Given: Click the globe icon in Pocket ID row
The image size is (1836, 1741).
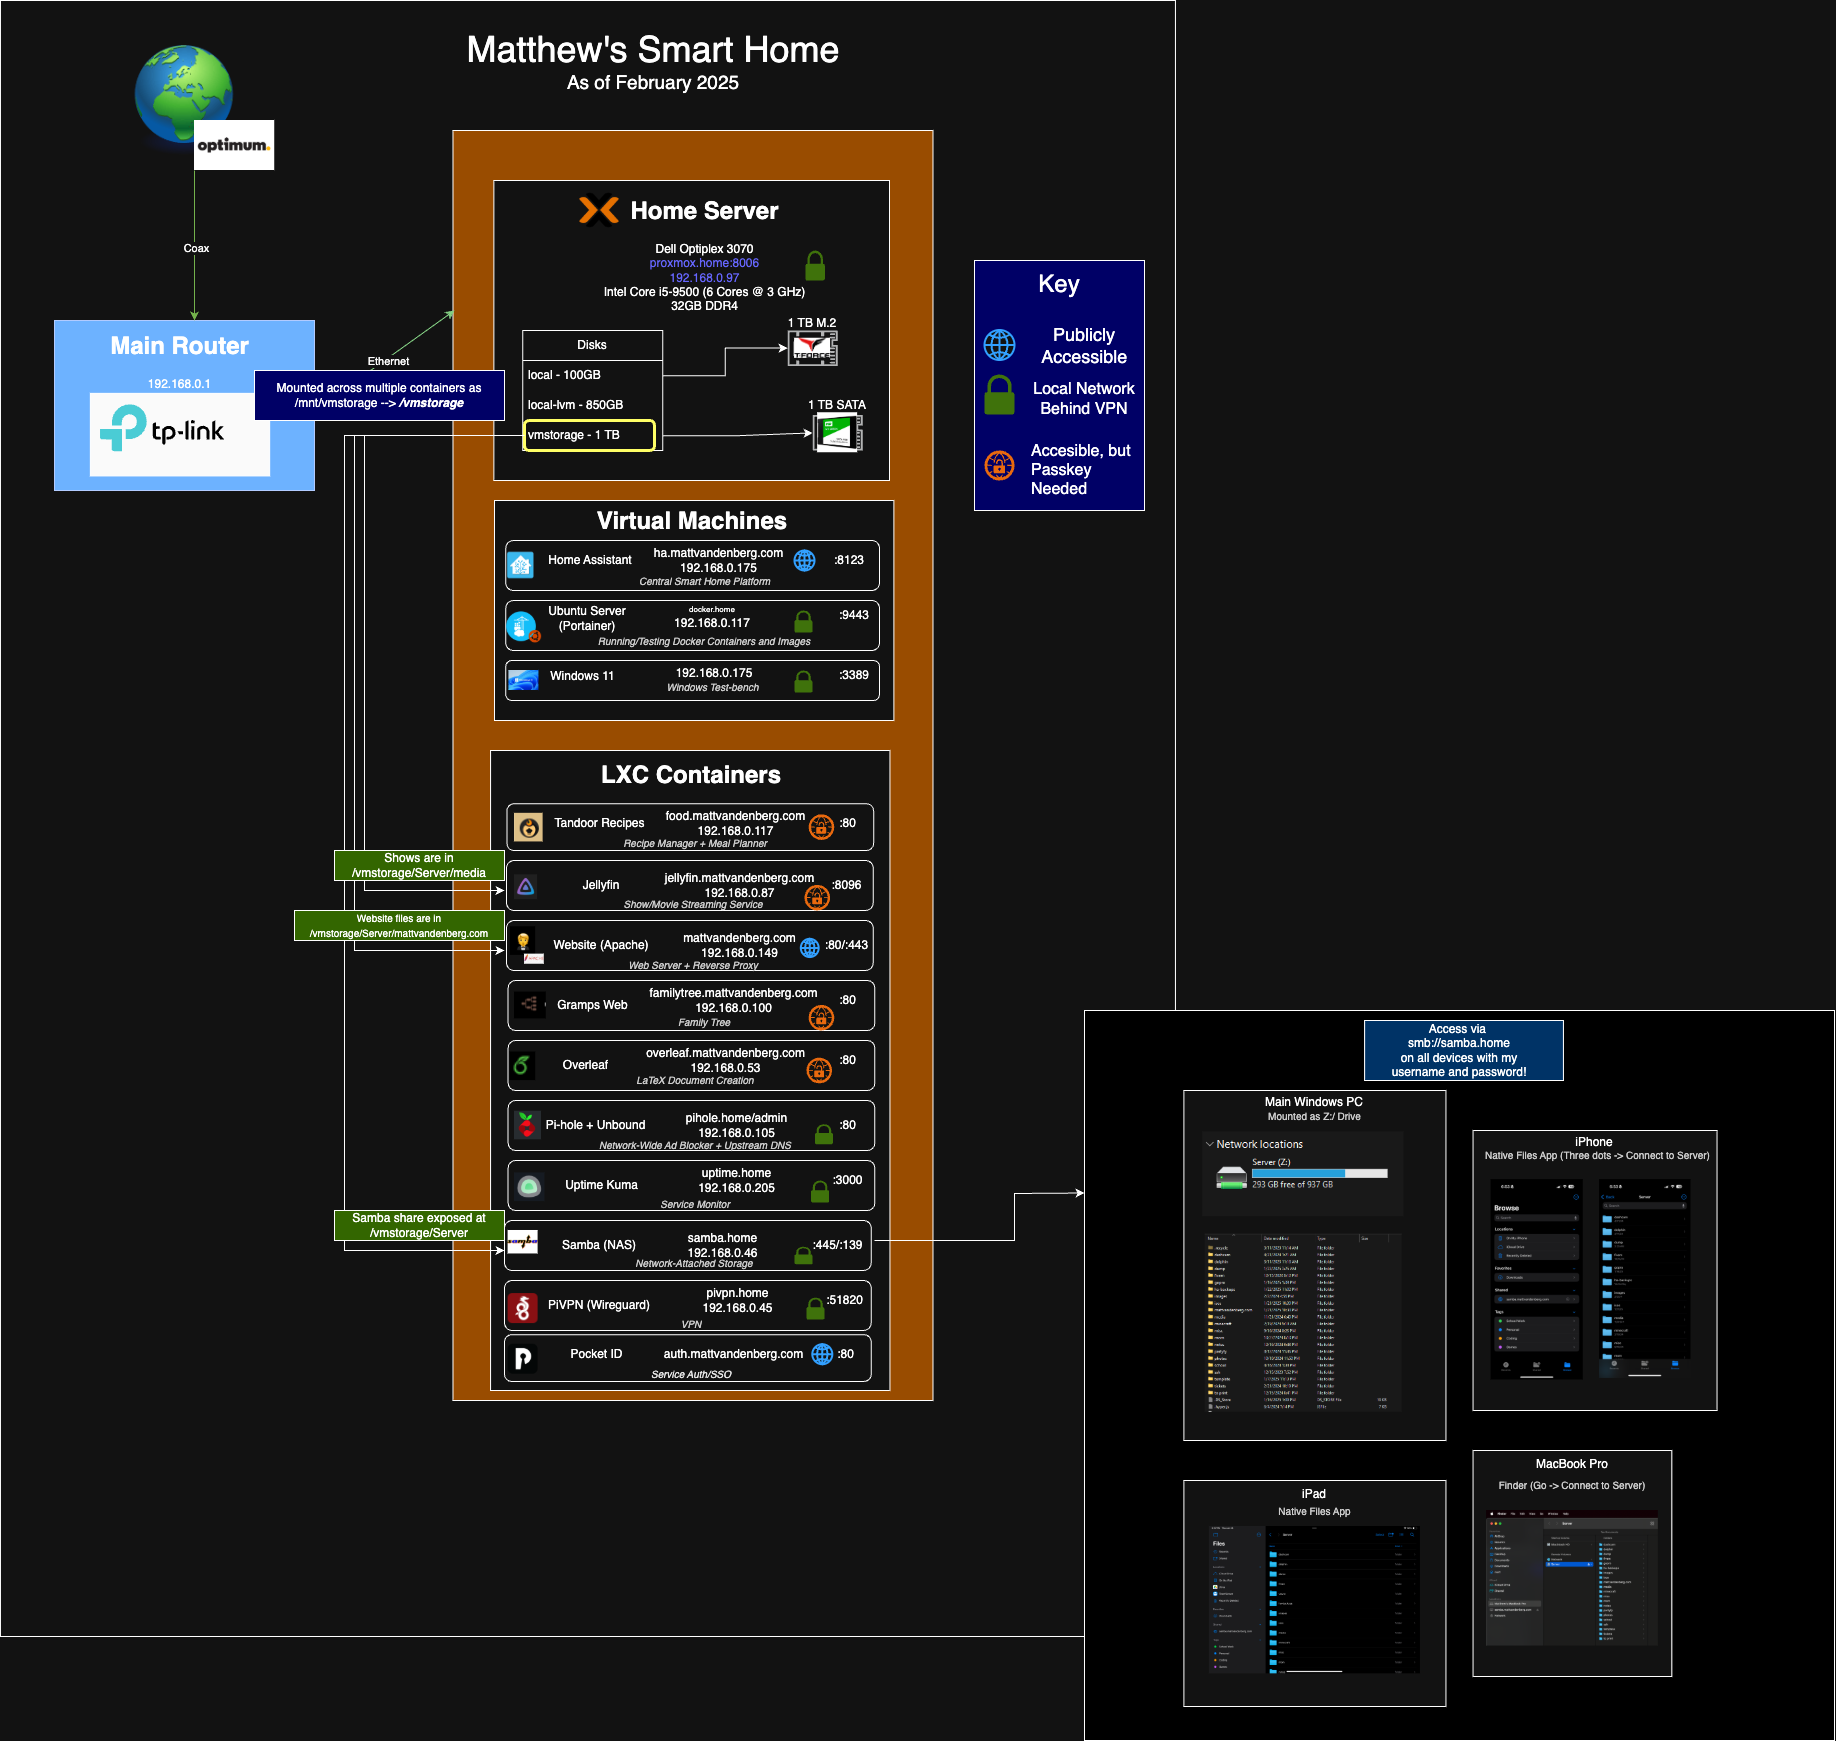Looking at the screenshot, I should pyautogui.click(x=822, y=1354).
